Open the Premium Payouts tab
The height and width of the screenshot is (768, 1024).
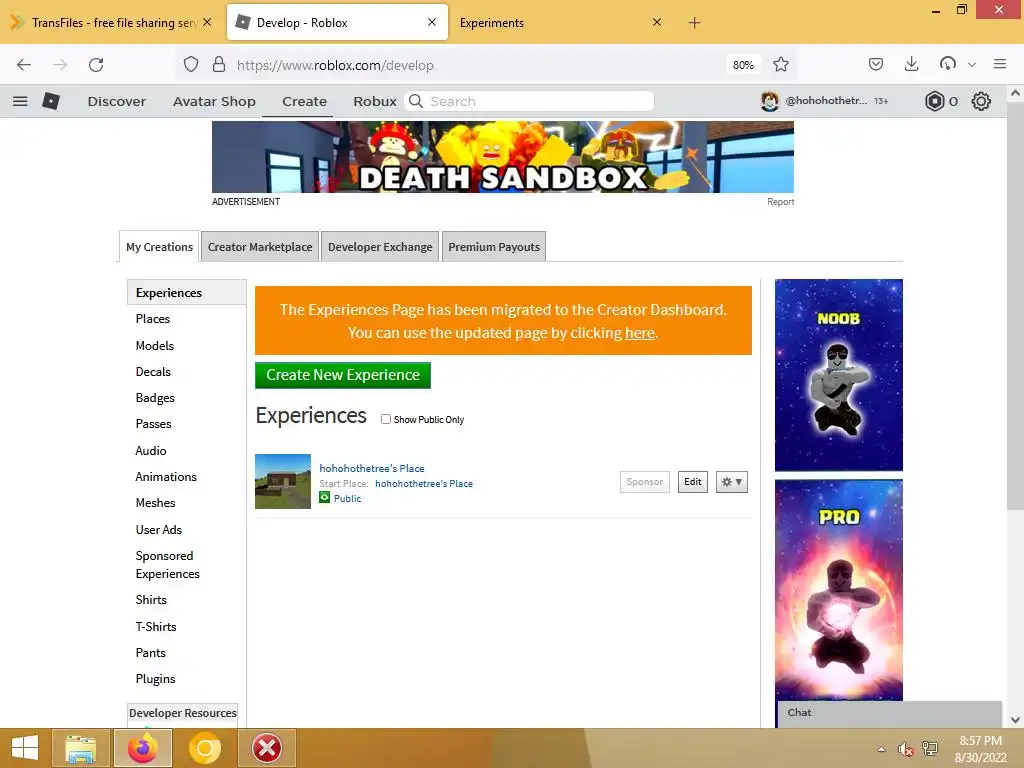coord(494,247)
